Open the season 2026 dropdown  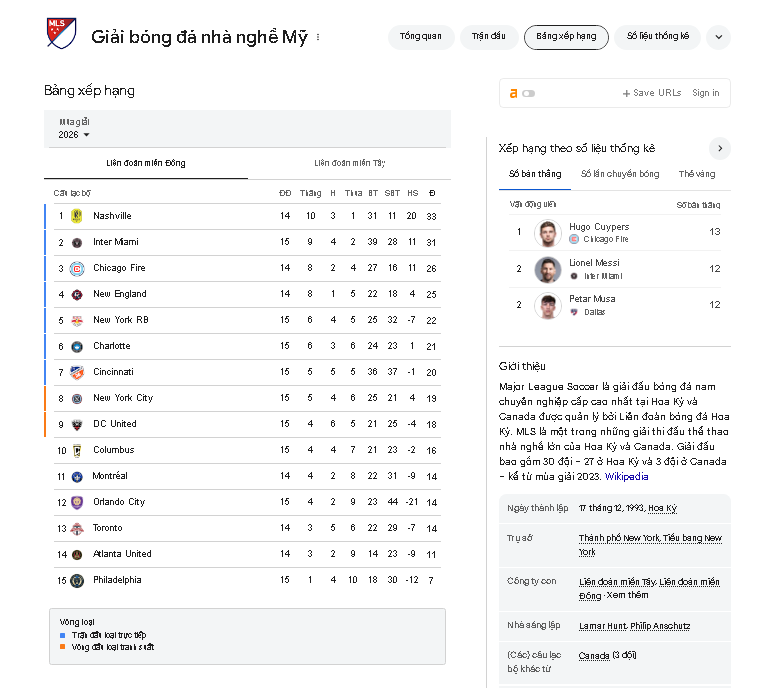74,135
